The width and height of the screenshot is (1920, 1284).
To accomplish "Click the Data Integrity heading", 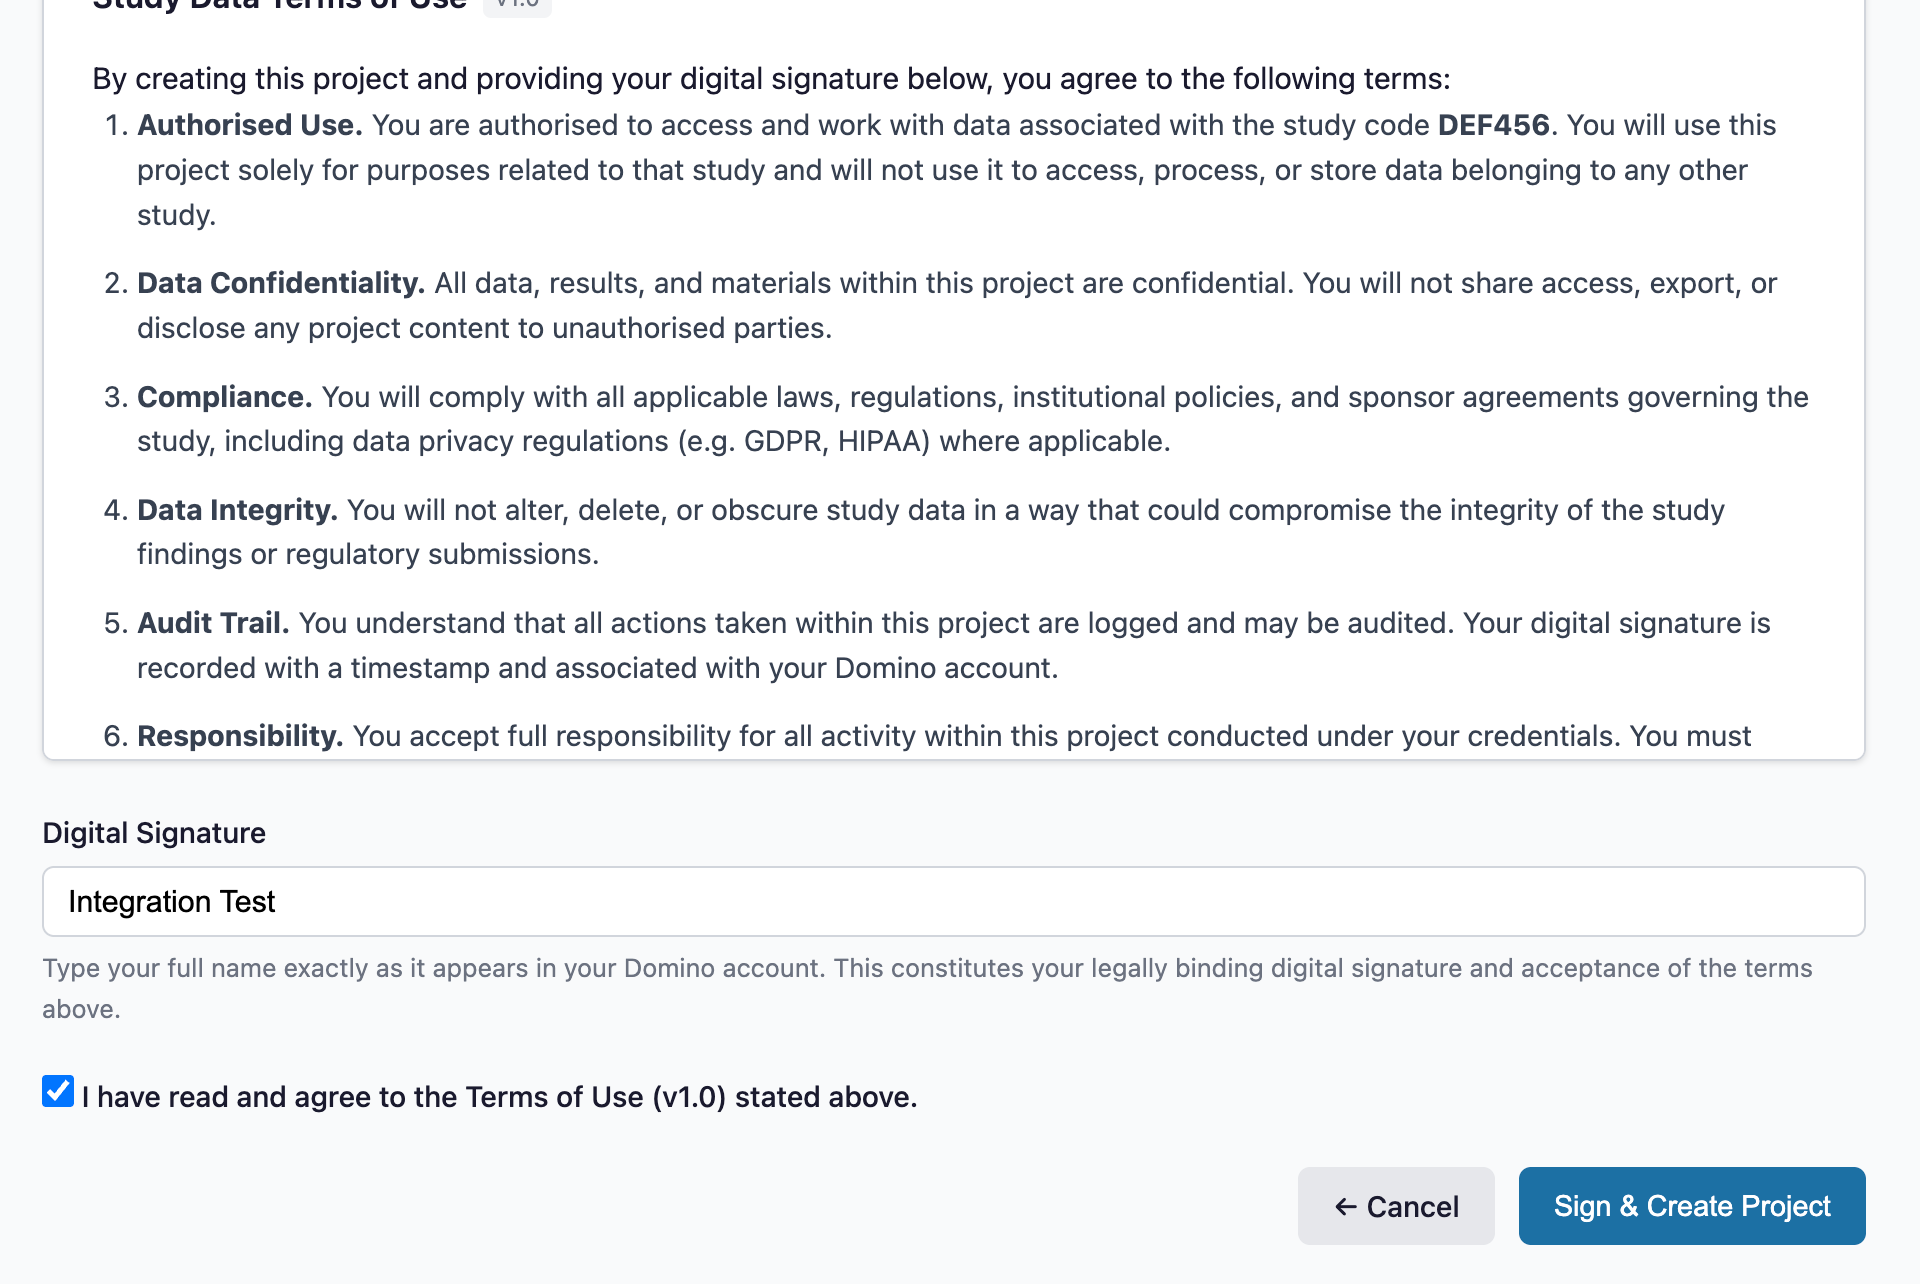I will (236, 509).
